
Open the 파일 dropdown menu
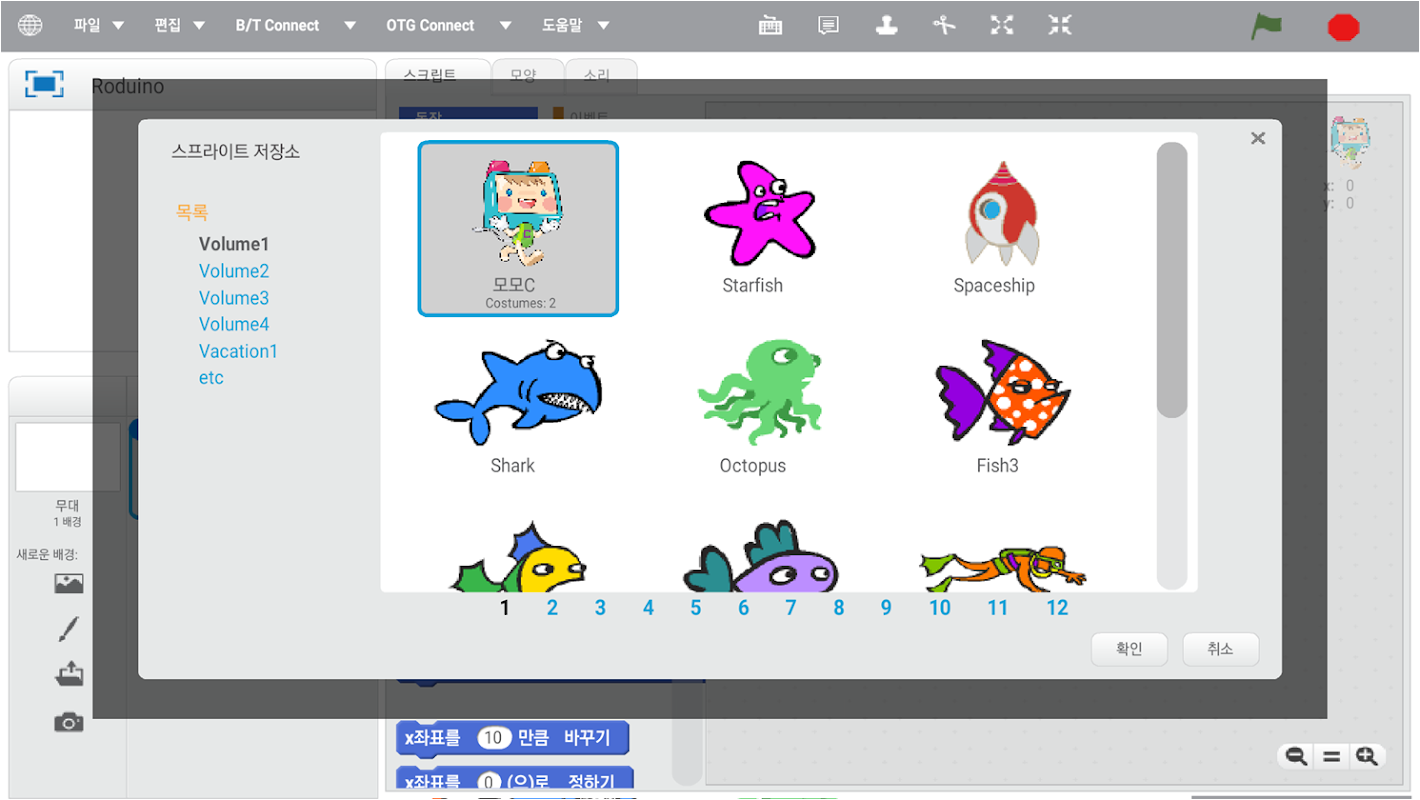coord(99,26)
